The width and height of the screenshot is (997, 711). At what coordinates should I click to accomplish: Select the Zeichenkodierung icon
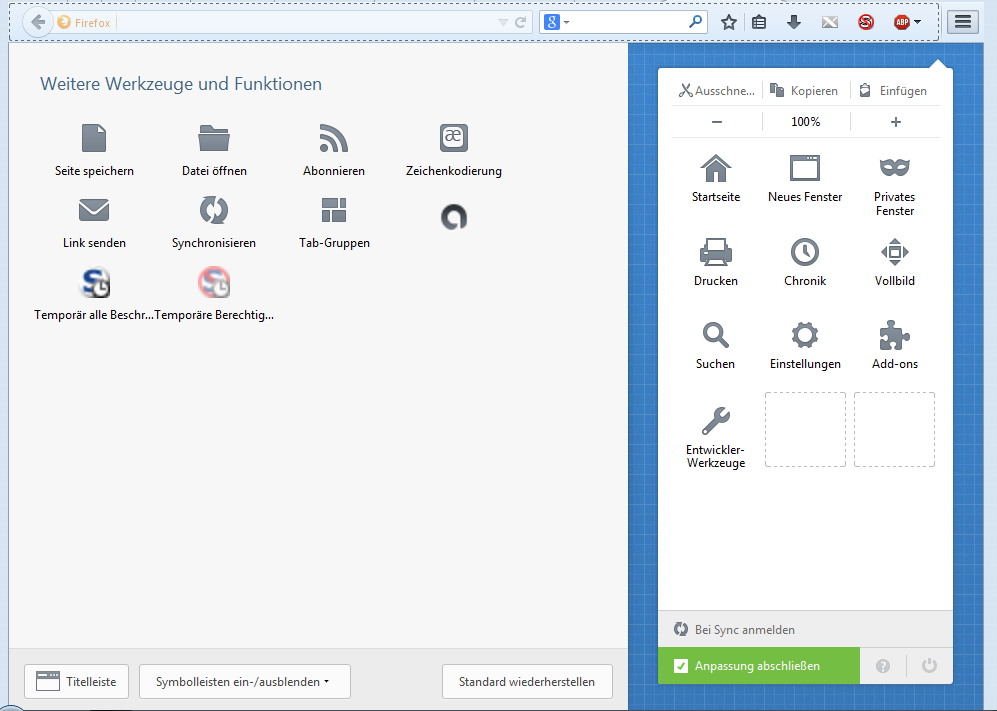coord(453,138)
